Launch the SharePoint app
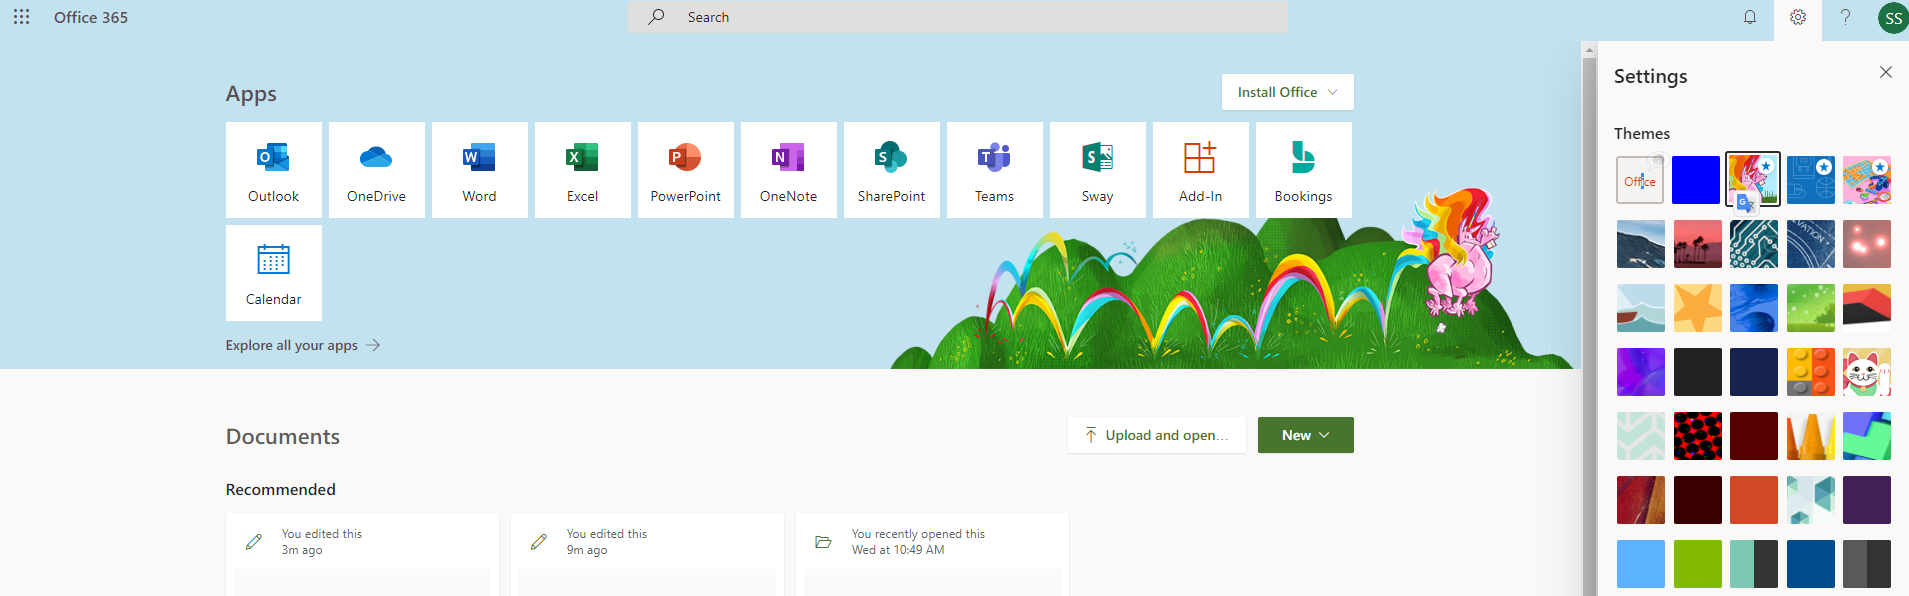The width and height of the screenshot is (1909, 596). tap(892, 170)
